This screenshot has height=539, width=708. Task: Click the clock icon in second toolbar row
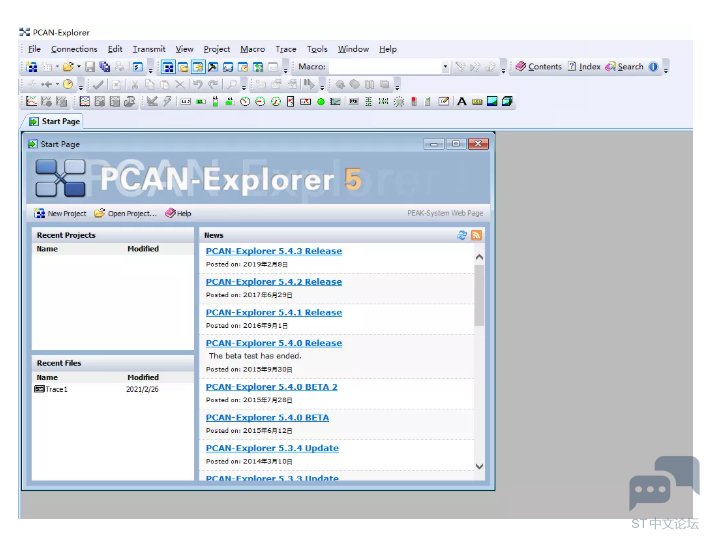coord(68,84)
